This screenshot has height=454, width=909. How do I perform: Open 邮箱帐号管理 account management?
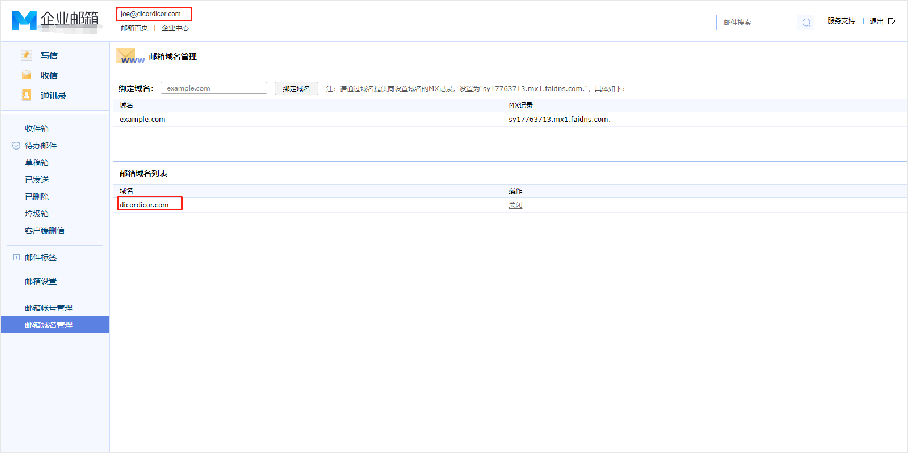(x=49, y=307)
